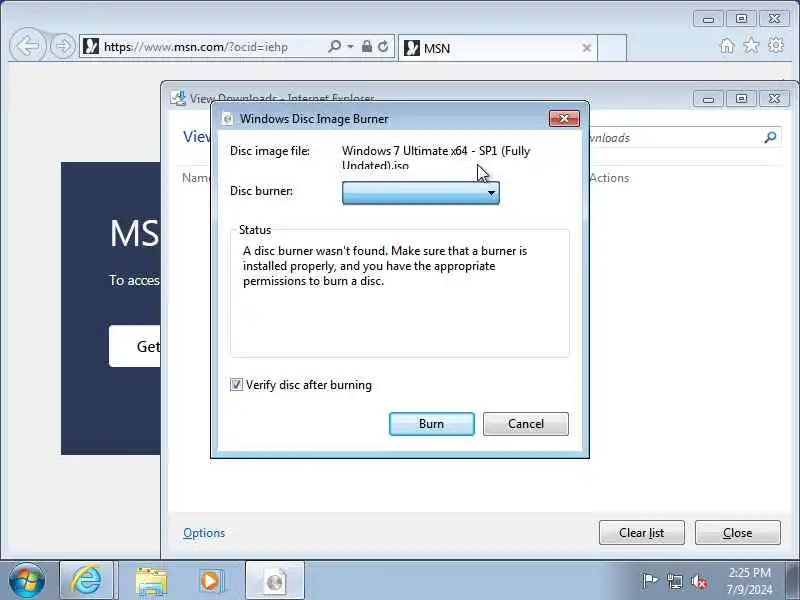This screenshot has height=600, width=800.
Task: Open Action Center flag tray icon
Action: (x=649, y=581)
